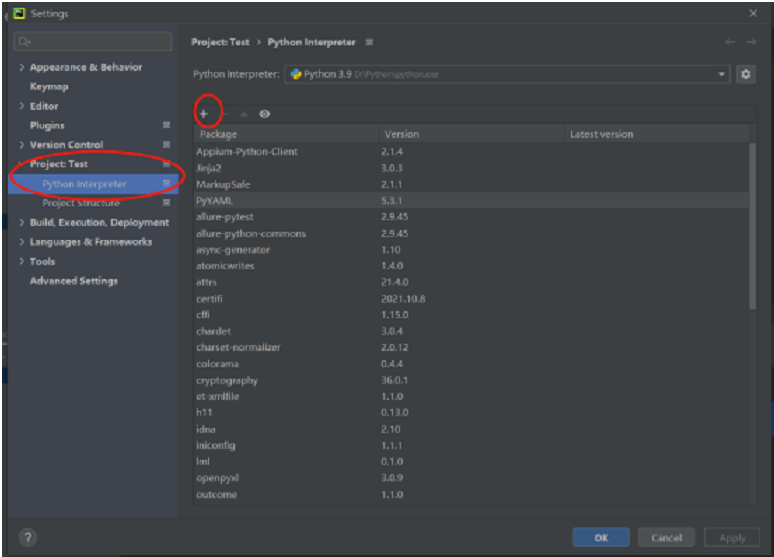
Task: Open Plugins settings
Action: (47, 125)
